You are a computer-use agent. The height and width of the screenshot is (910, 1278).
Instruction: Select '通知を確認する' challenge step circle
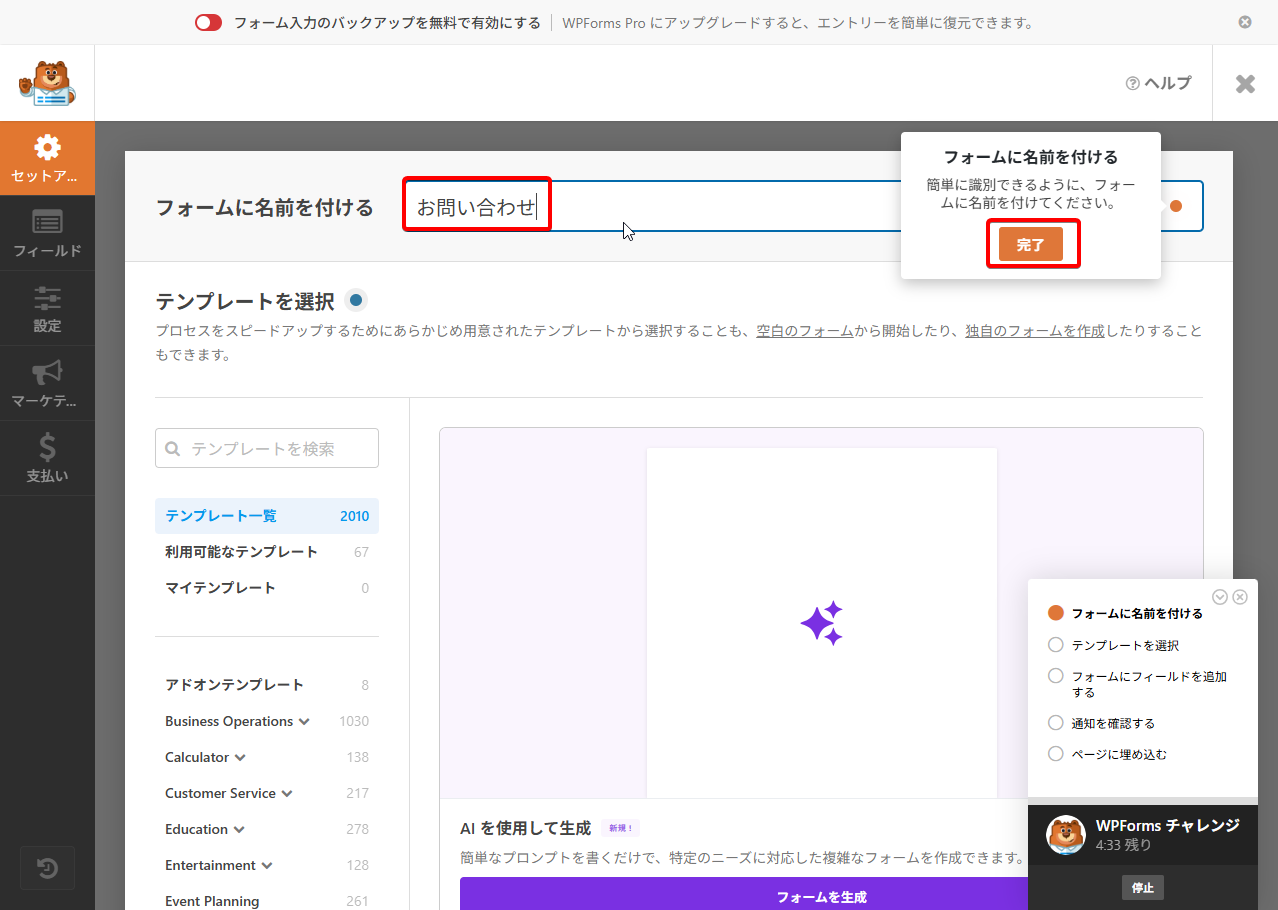pos(1055,723)
